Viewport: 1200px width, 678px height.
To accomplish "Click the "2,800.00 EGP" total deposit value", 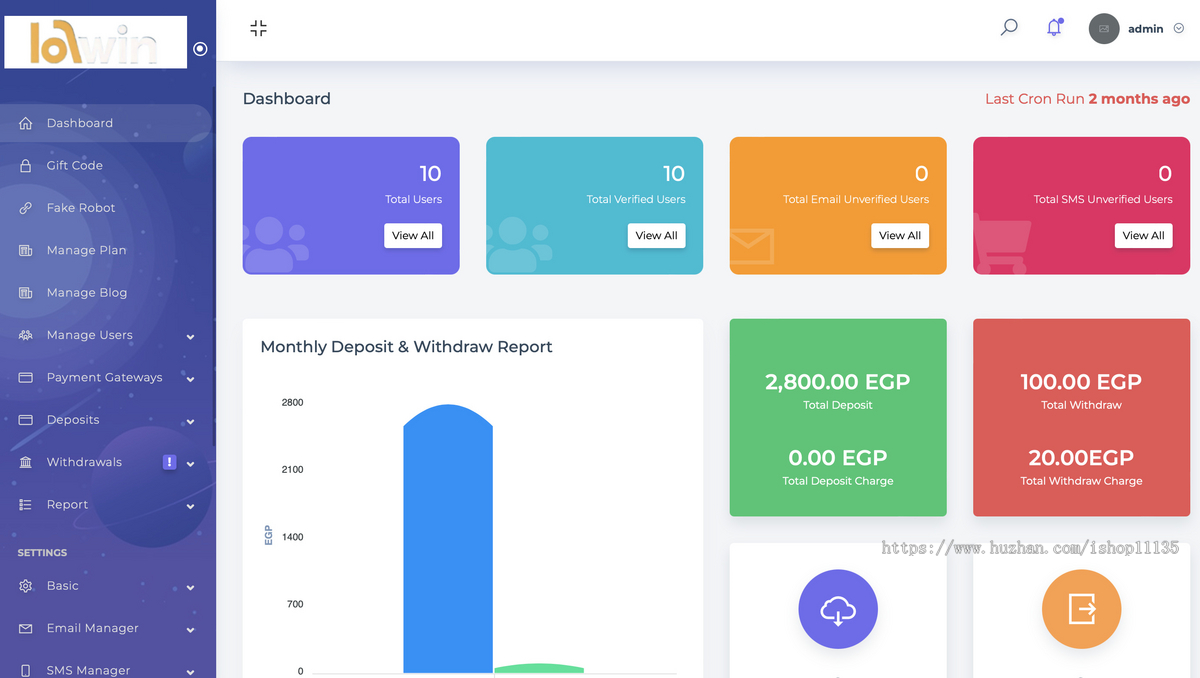I will pyautogui.click(x=838, y=382).
